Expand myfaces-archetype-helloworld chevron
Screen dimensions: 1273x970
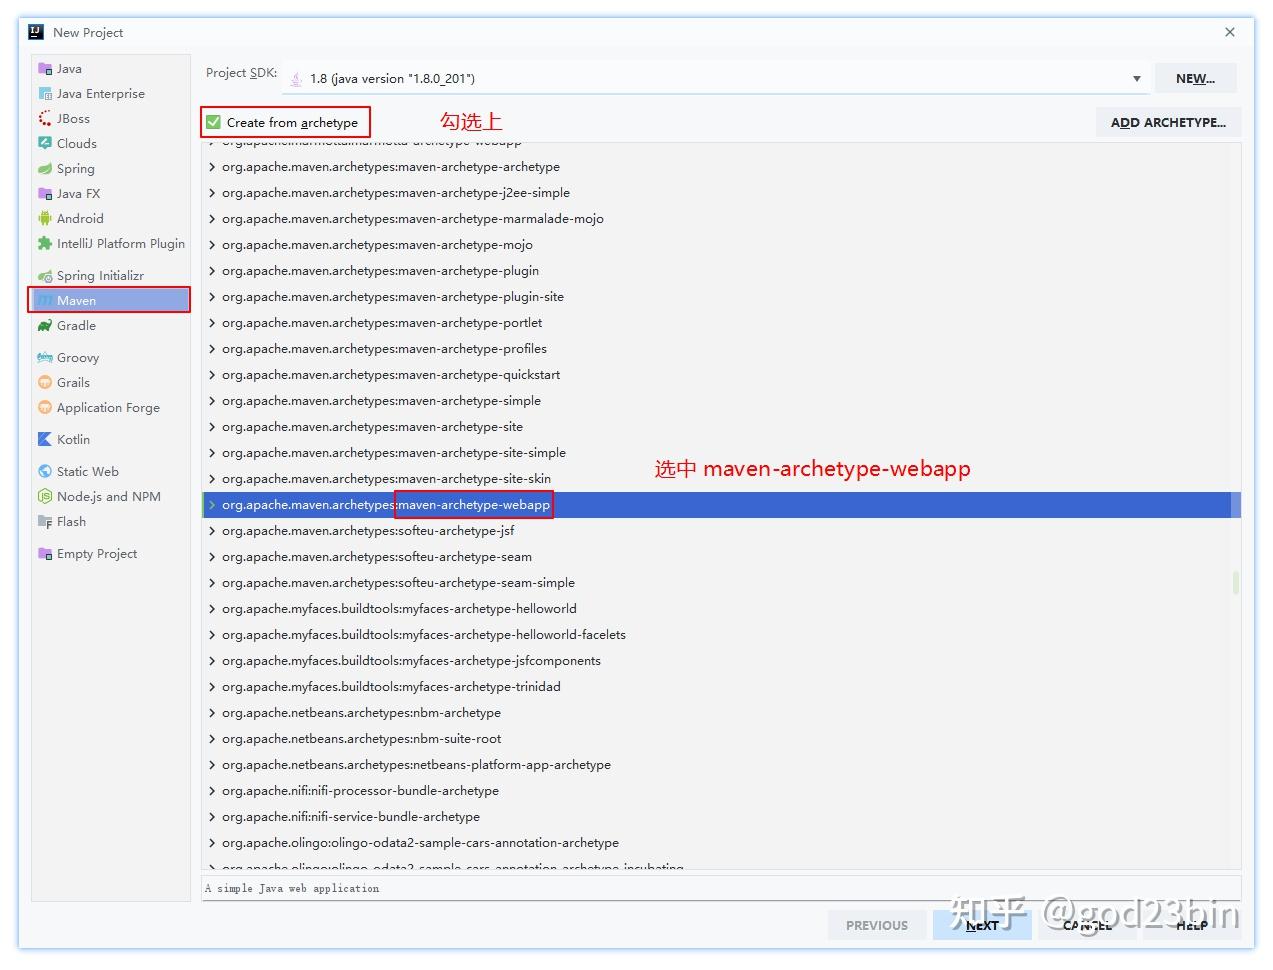[x=212, y=609]
